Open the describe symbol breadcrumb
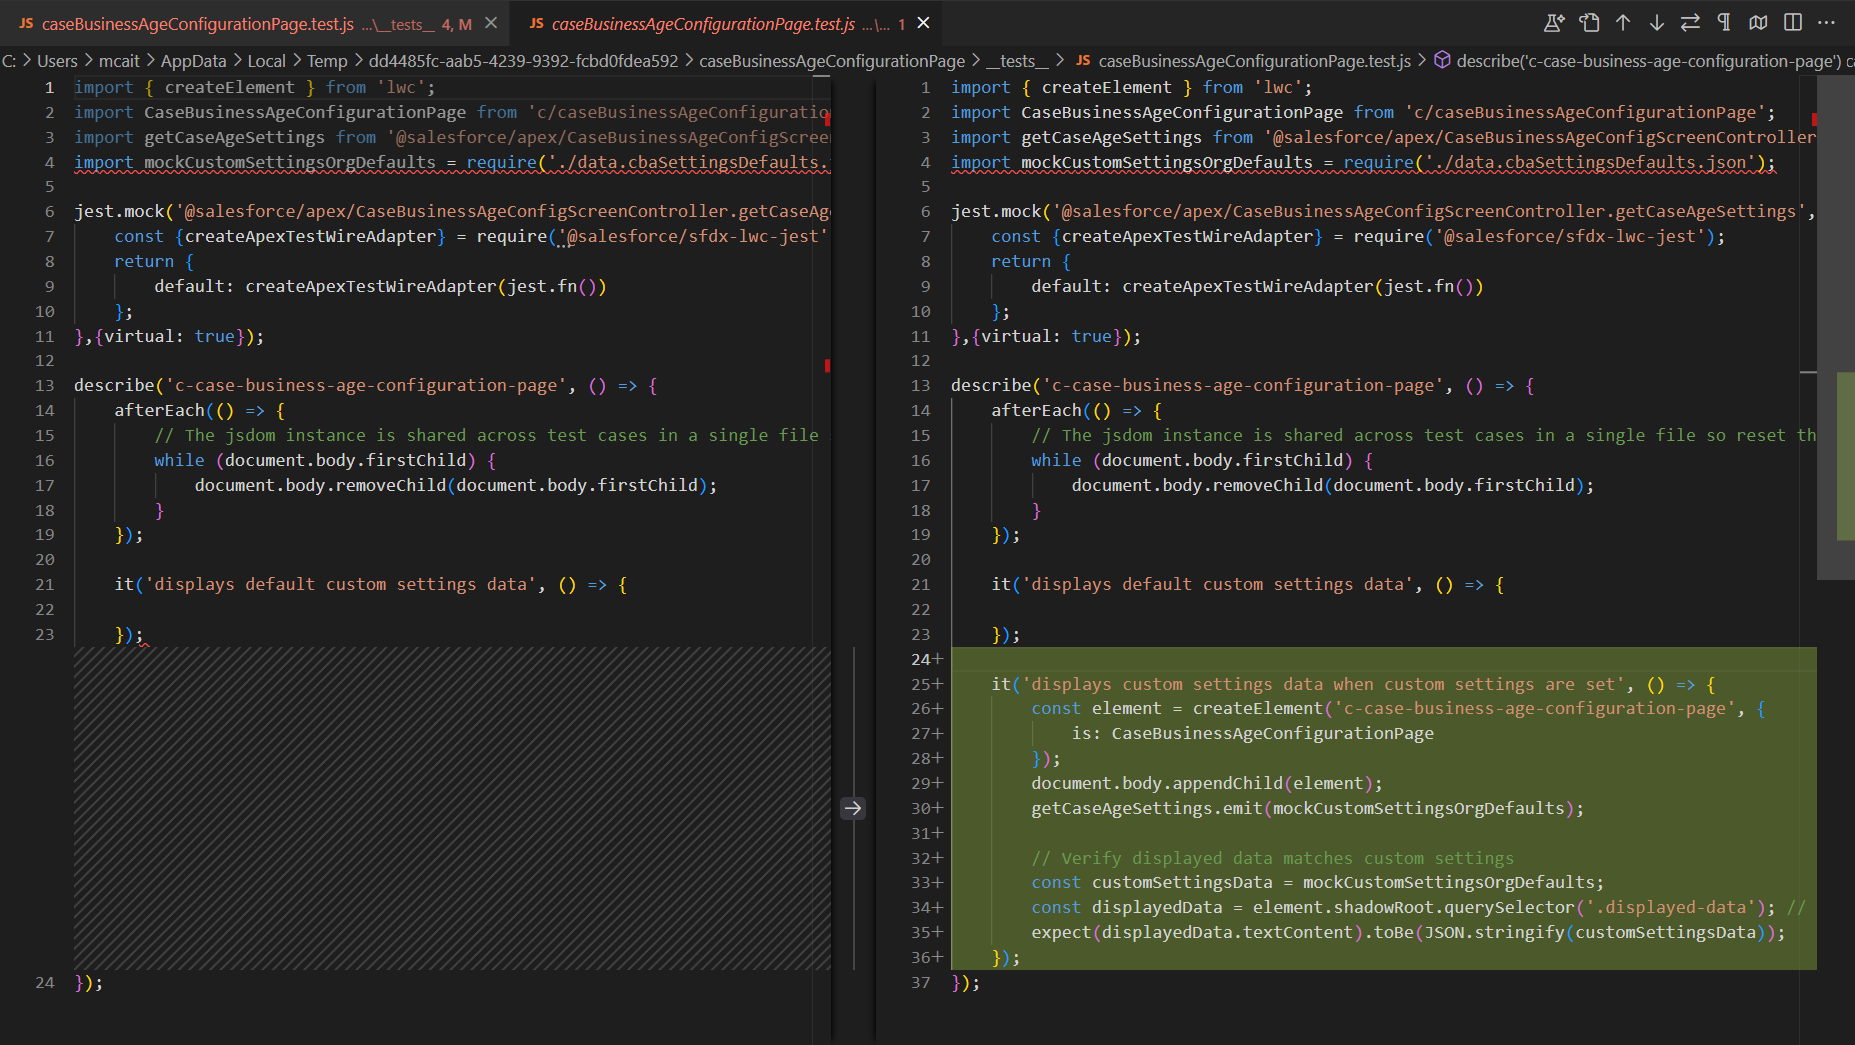The height and width of the screenshot is (1045, 1855). pyautogui.click(x=1648, y=61)
